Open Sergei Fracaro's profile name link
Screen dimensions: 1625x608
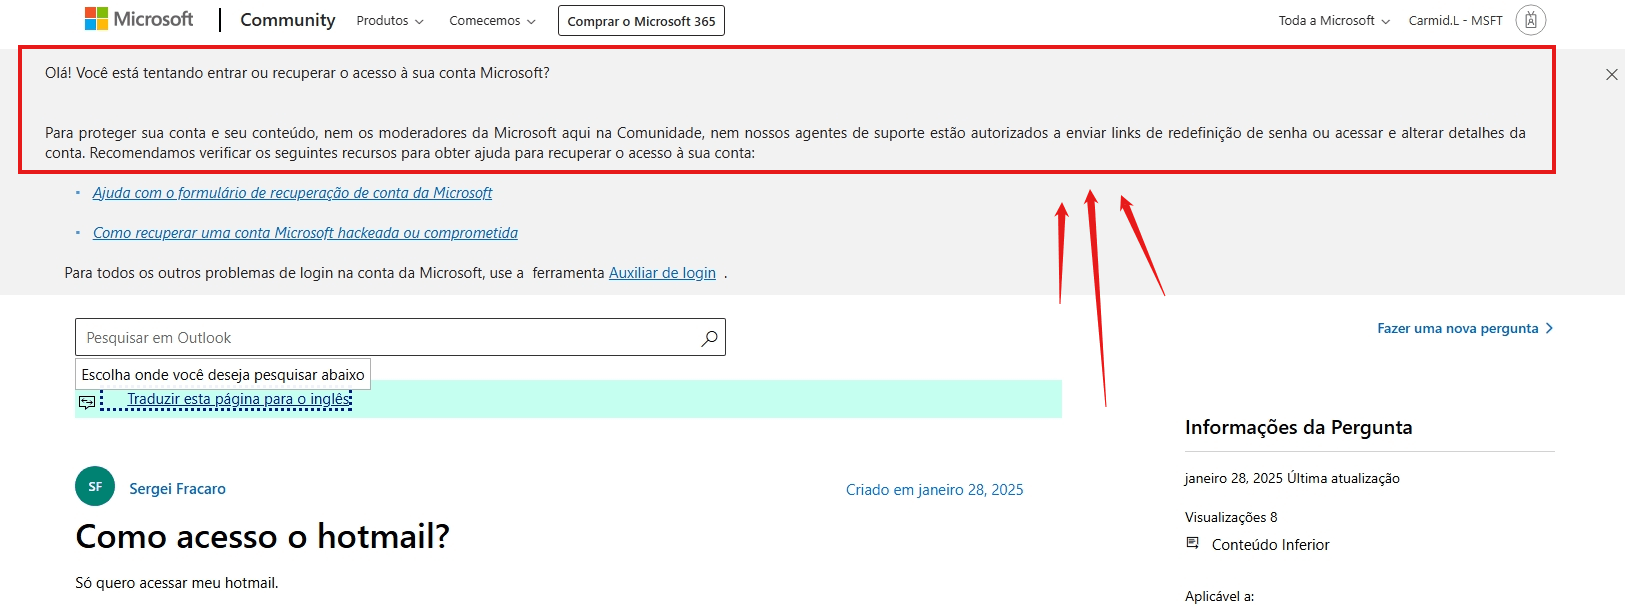click(177, 489)
